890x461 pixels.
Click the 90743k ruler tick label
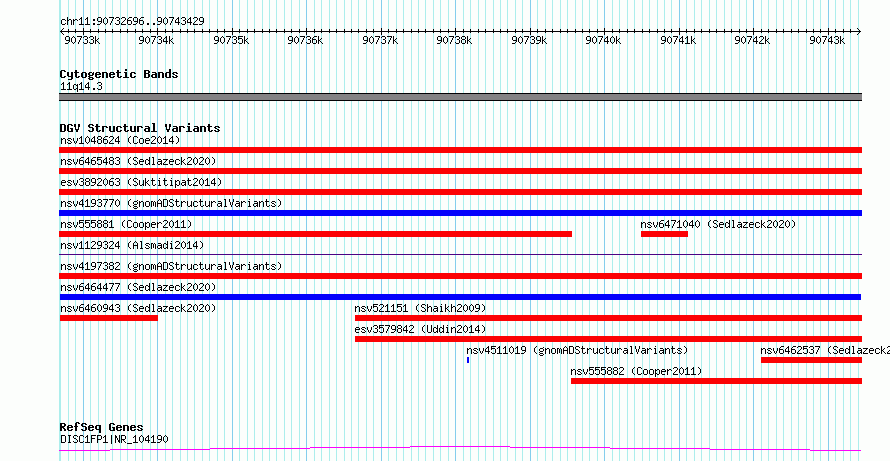coord(828,40)
